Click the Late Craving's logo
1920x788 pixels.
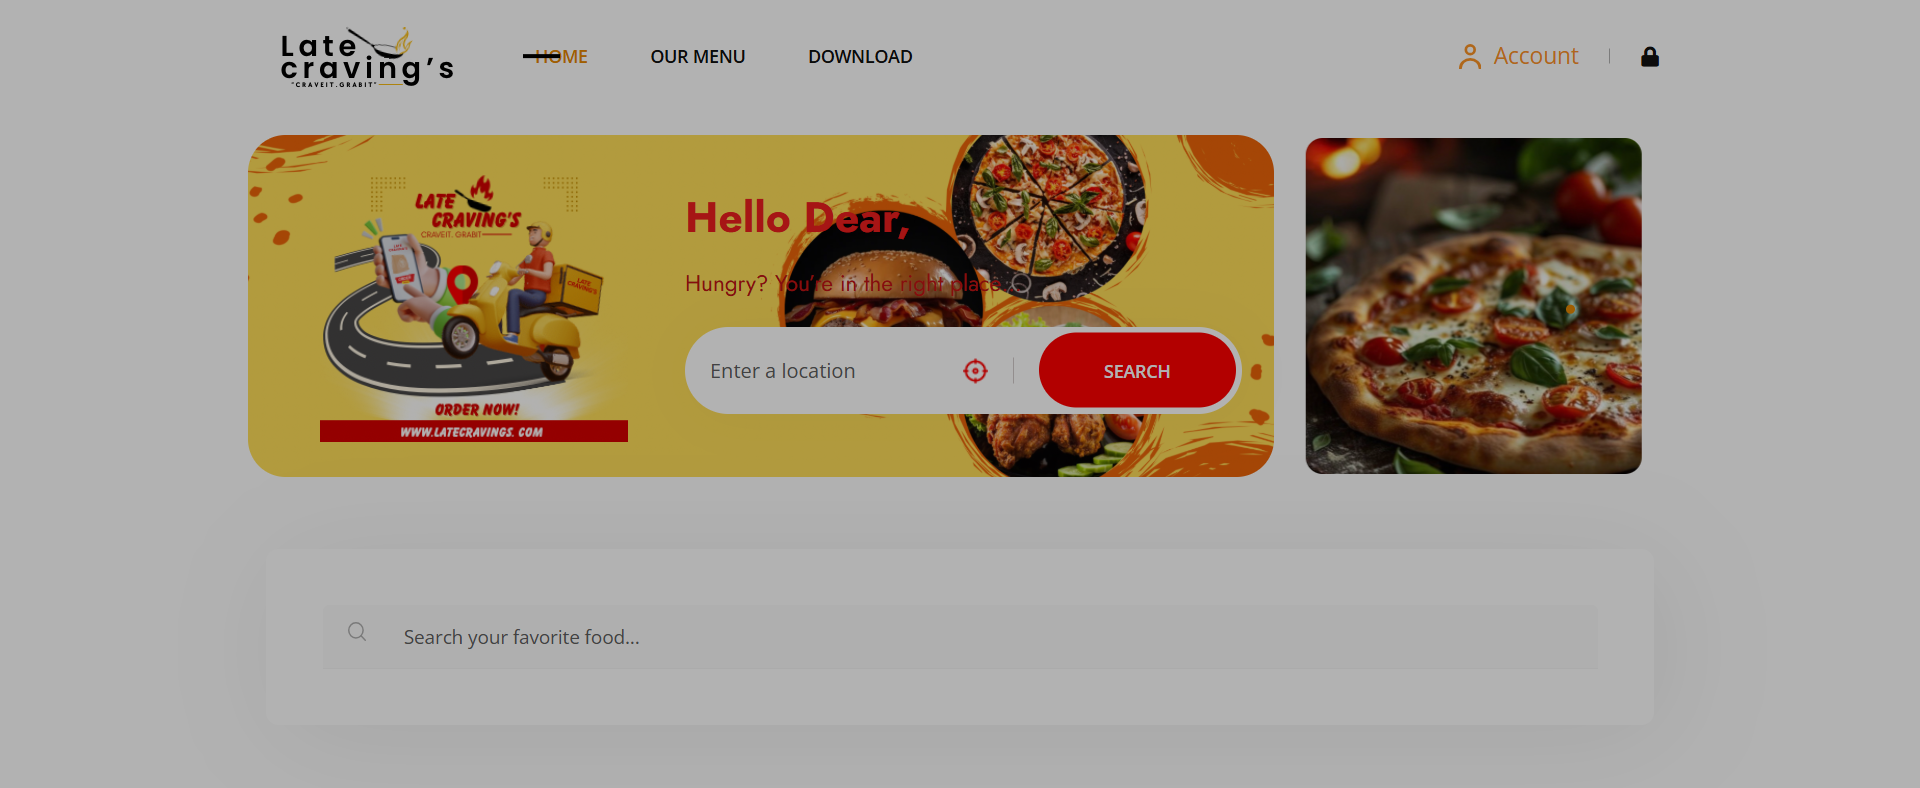(x=366, y=58)
